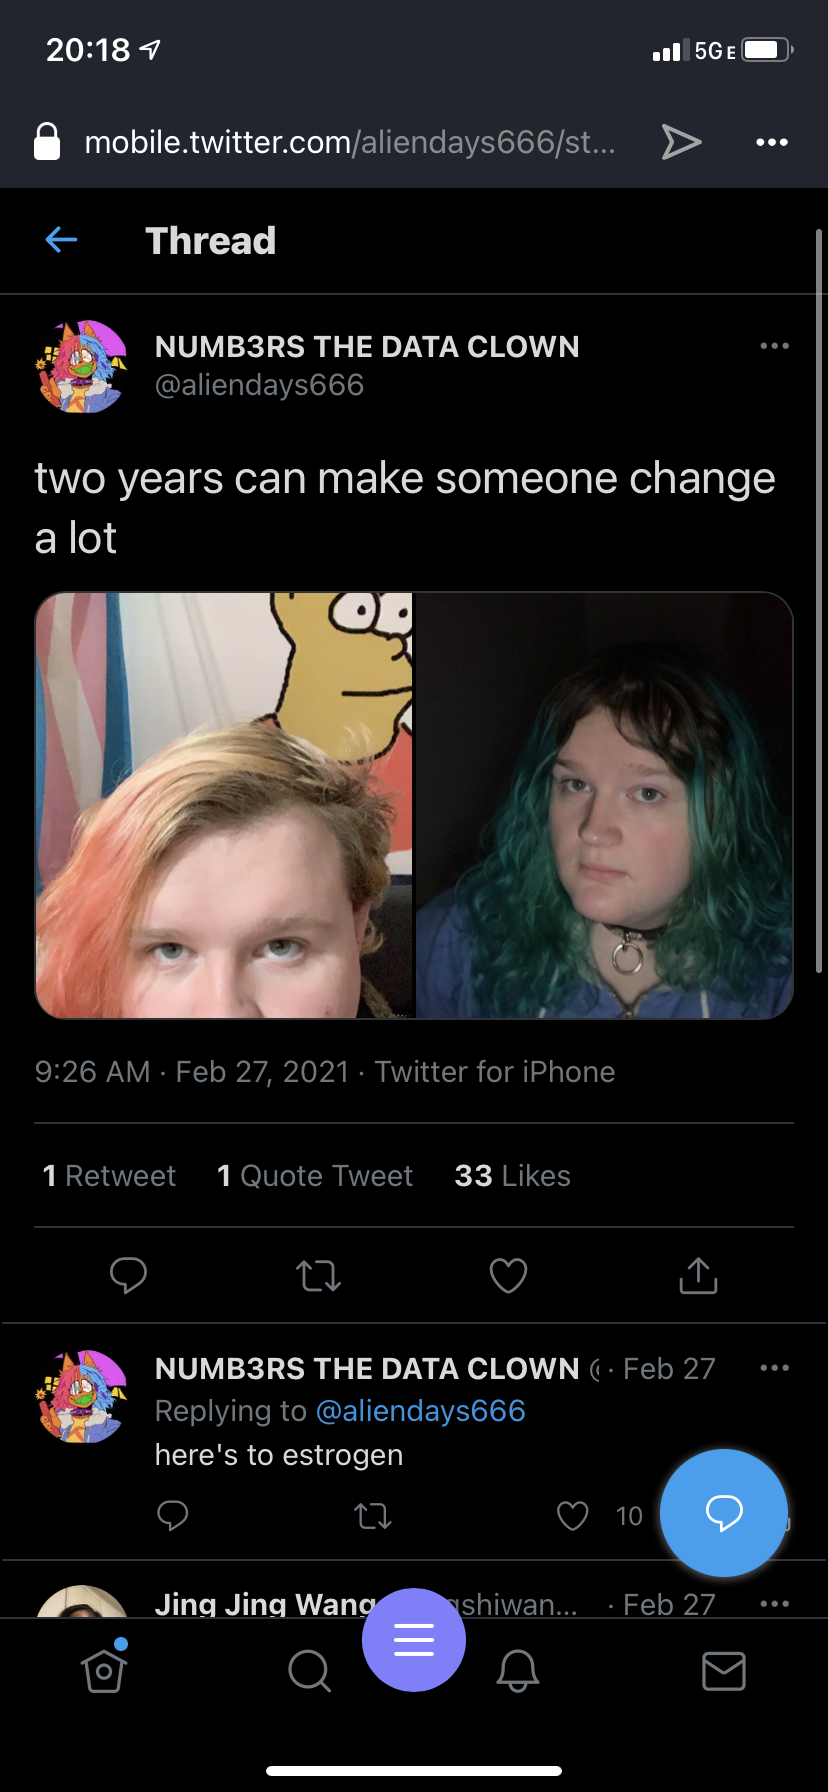
Task: Retweet the "here's to estrogen" reply
Action: 373,1517
